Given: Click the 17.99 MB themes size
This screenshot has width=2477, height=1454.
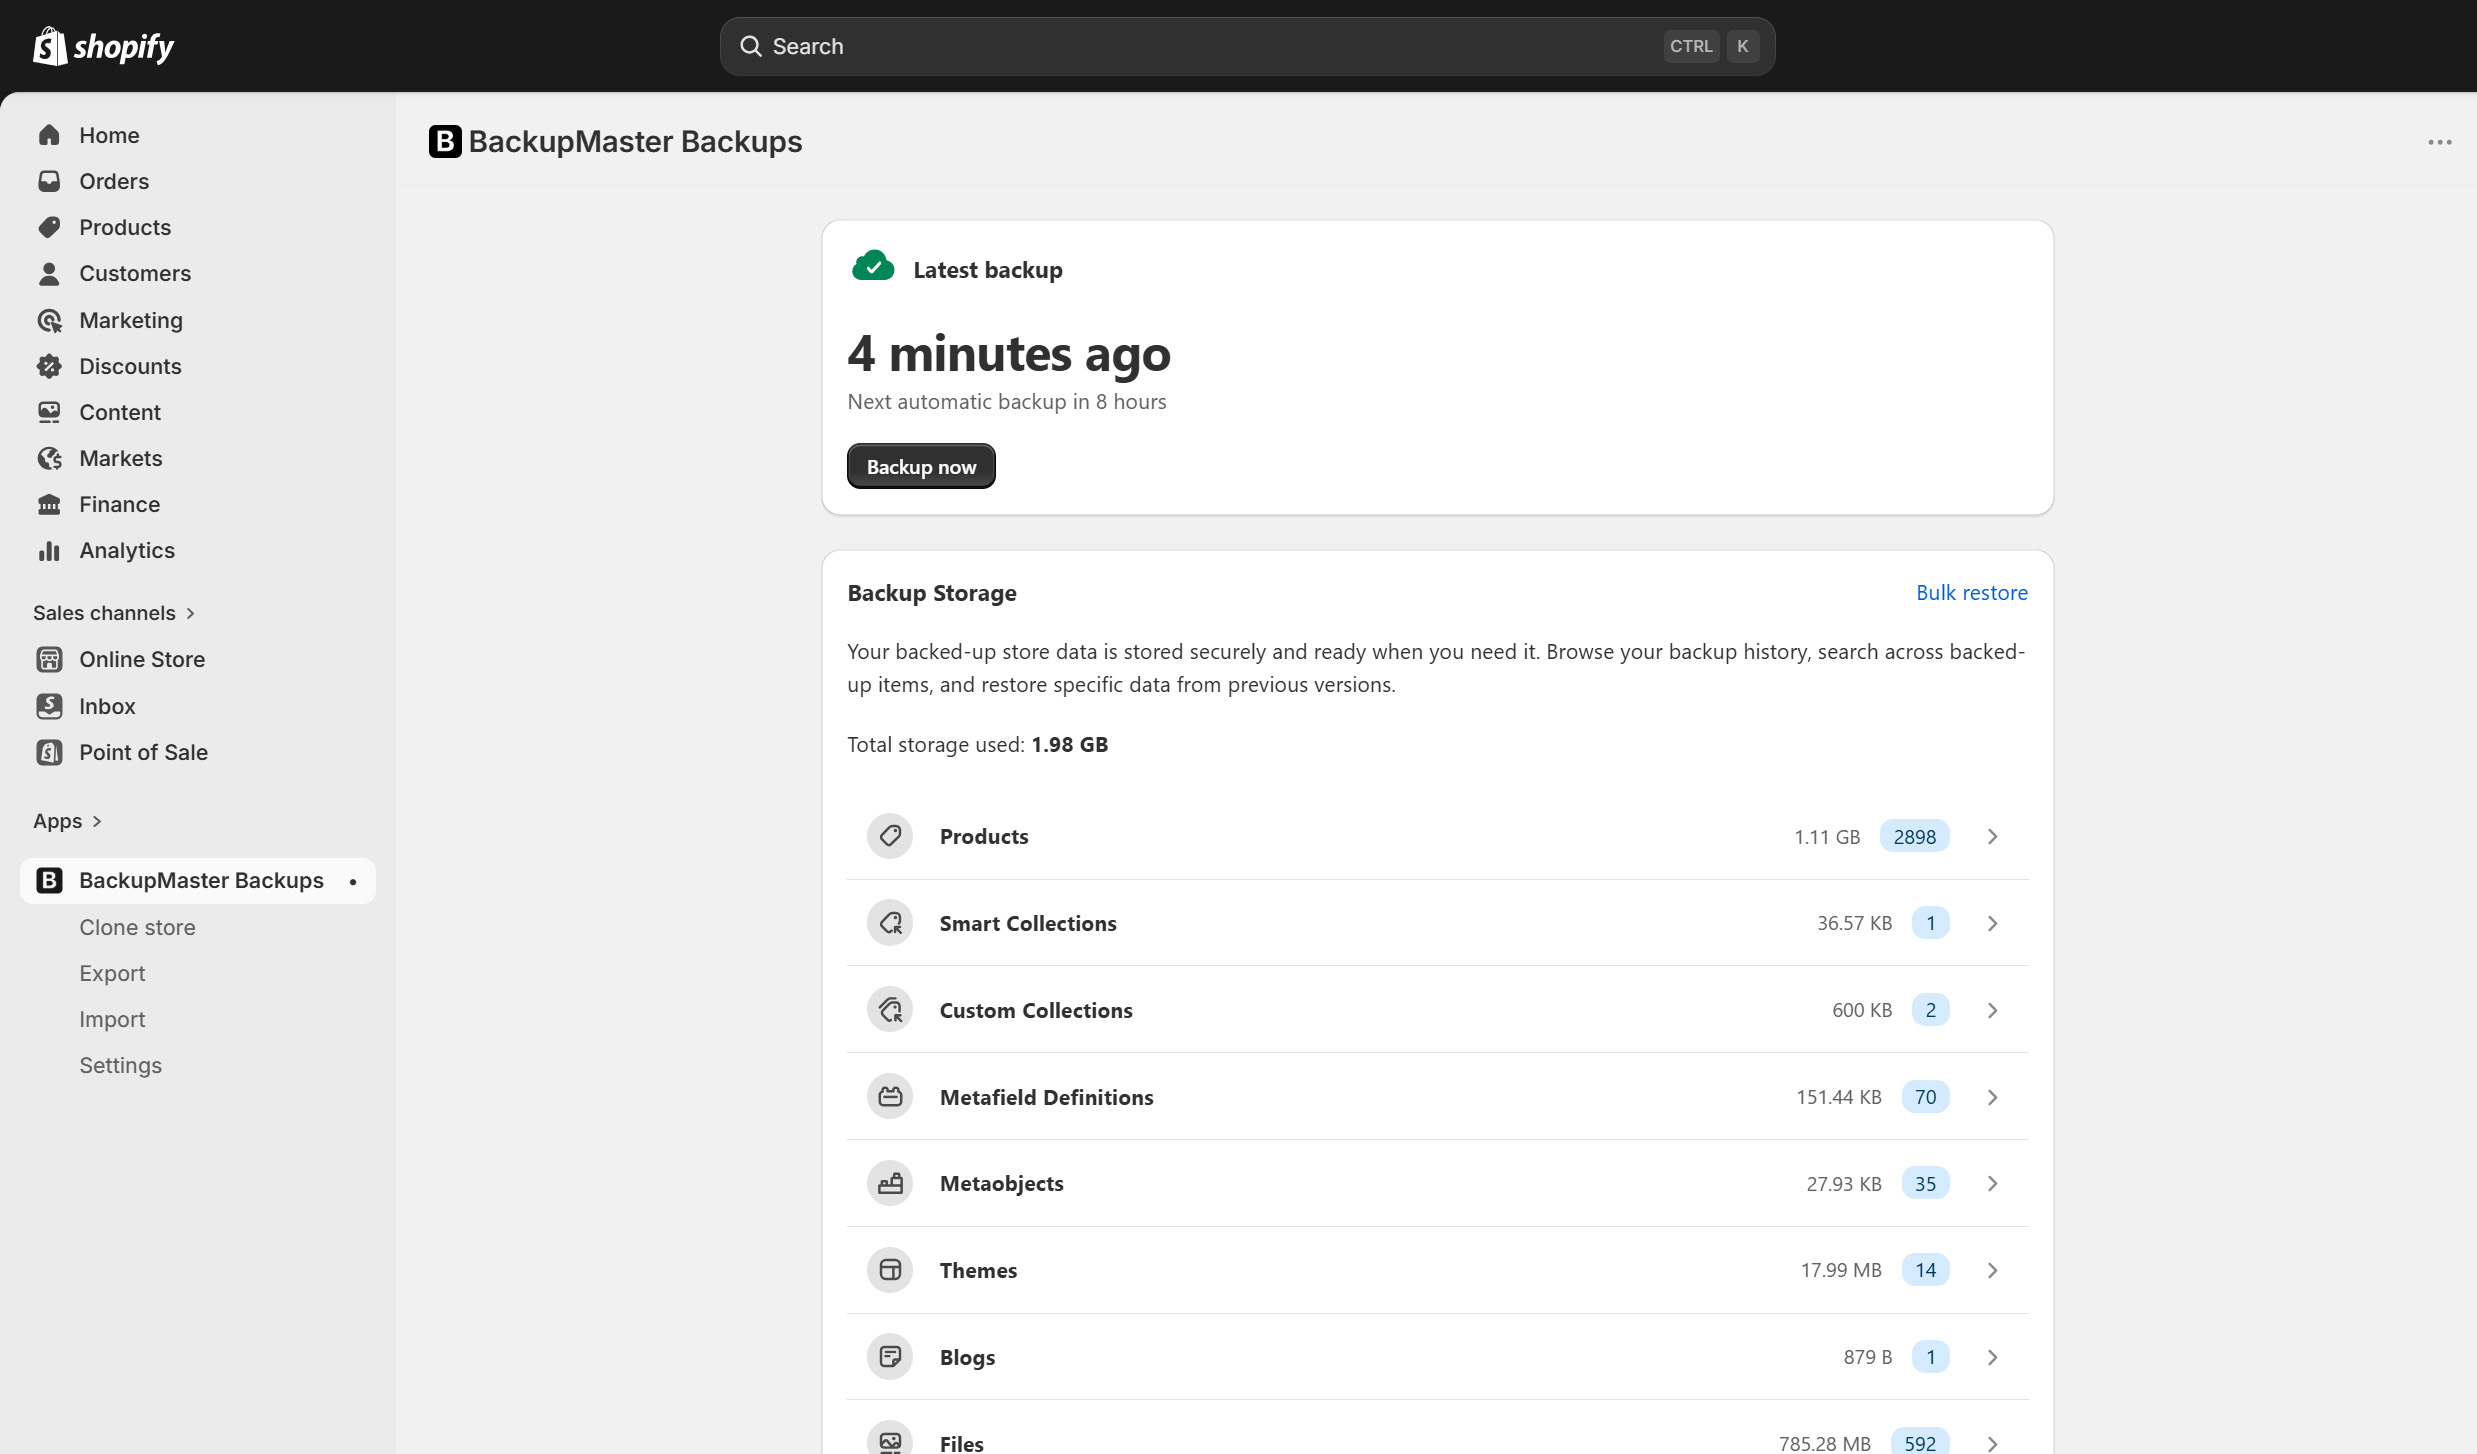Looking at the screenshot, I should [1841, 1270].
